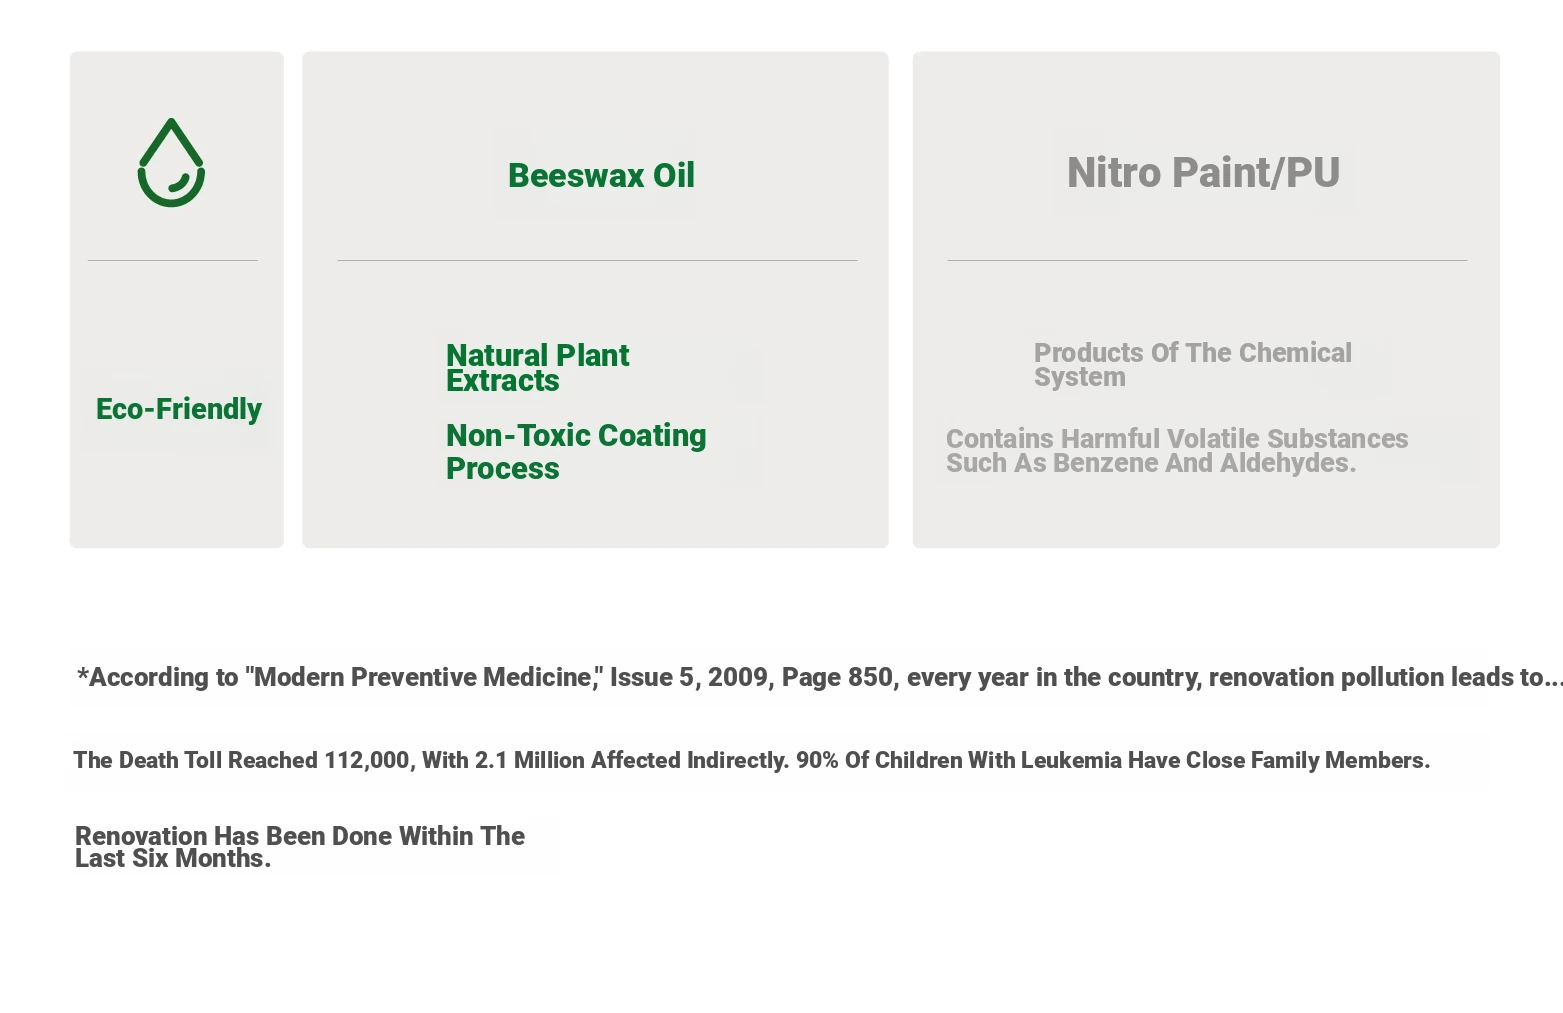The width and height of the screenshot is (1563, 1013).
Task: Click the Death Toll Reached 112,000 sentence
Action: pos(751,760)
